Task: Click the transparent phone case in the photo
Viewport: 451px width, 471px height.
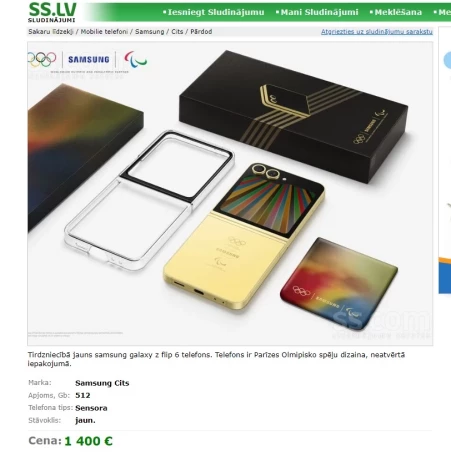Action: [x=149, y=200]
